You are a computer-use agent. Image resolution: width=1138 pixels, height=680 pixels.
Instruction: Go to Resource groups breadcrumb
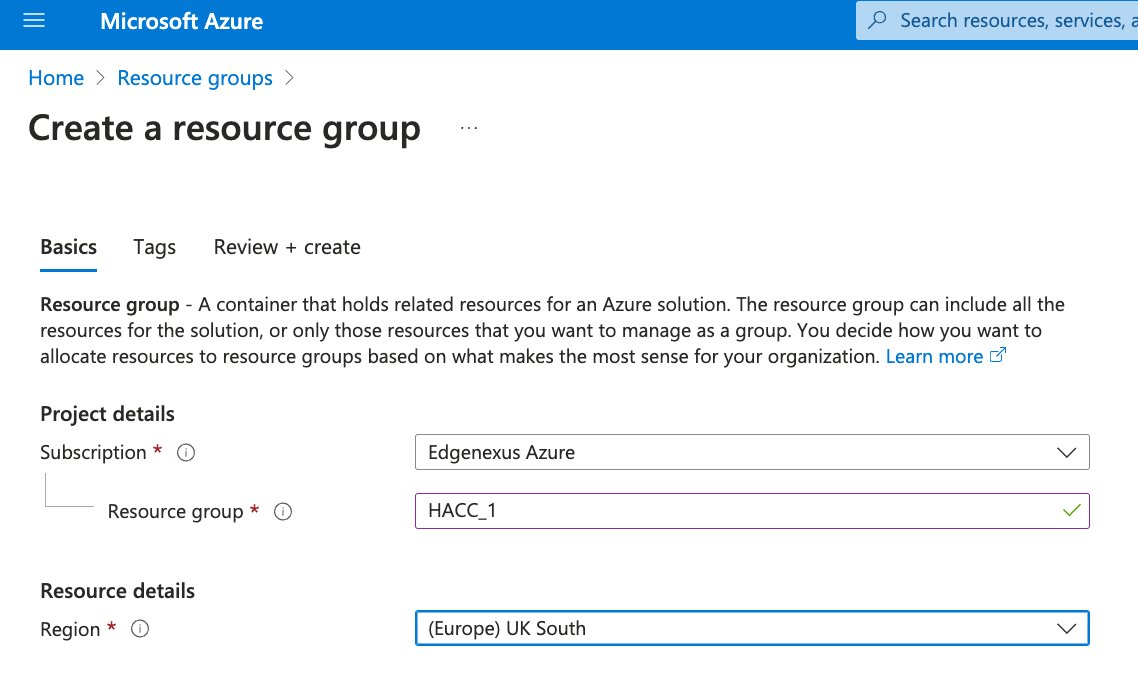coord(195,78)
